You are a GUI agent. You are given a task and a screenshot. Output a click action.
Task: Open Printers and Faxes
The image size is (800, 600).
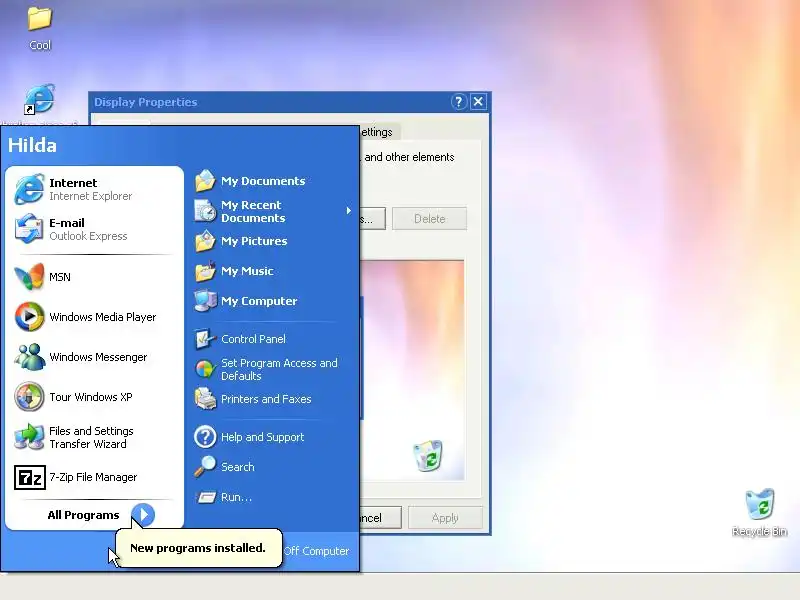point(271,399)
